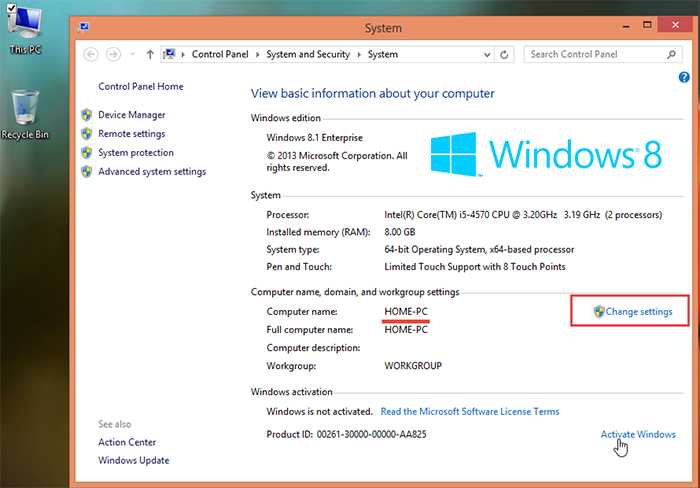Click the computer icon in address bar
The height and width of the screenshot is (488, 700).
click(169, 54)
